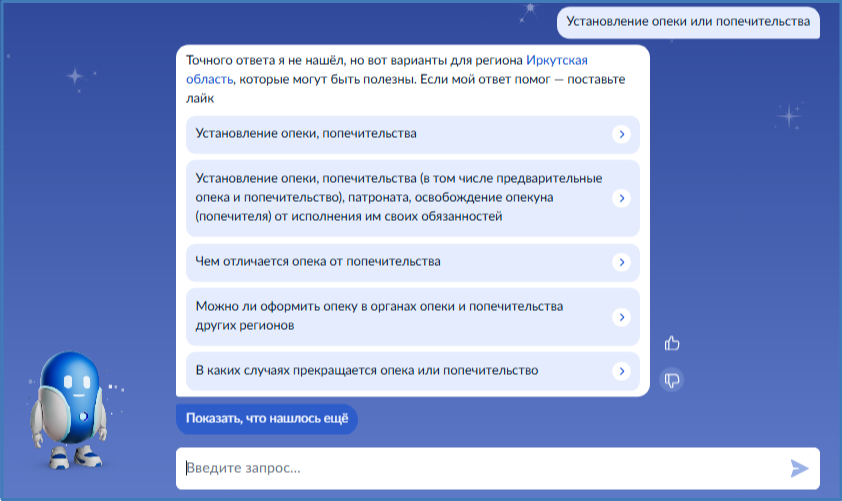Dislike the answer with thumbs down icon

click(x=672, y=379)
